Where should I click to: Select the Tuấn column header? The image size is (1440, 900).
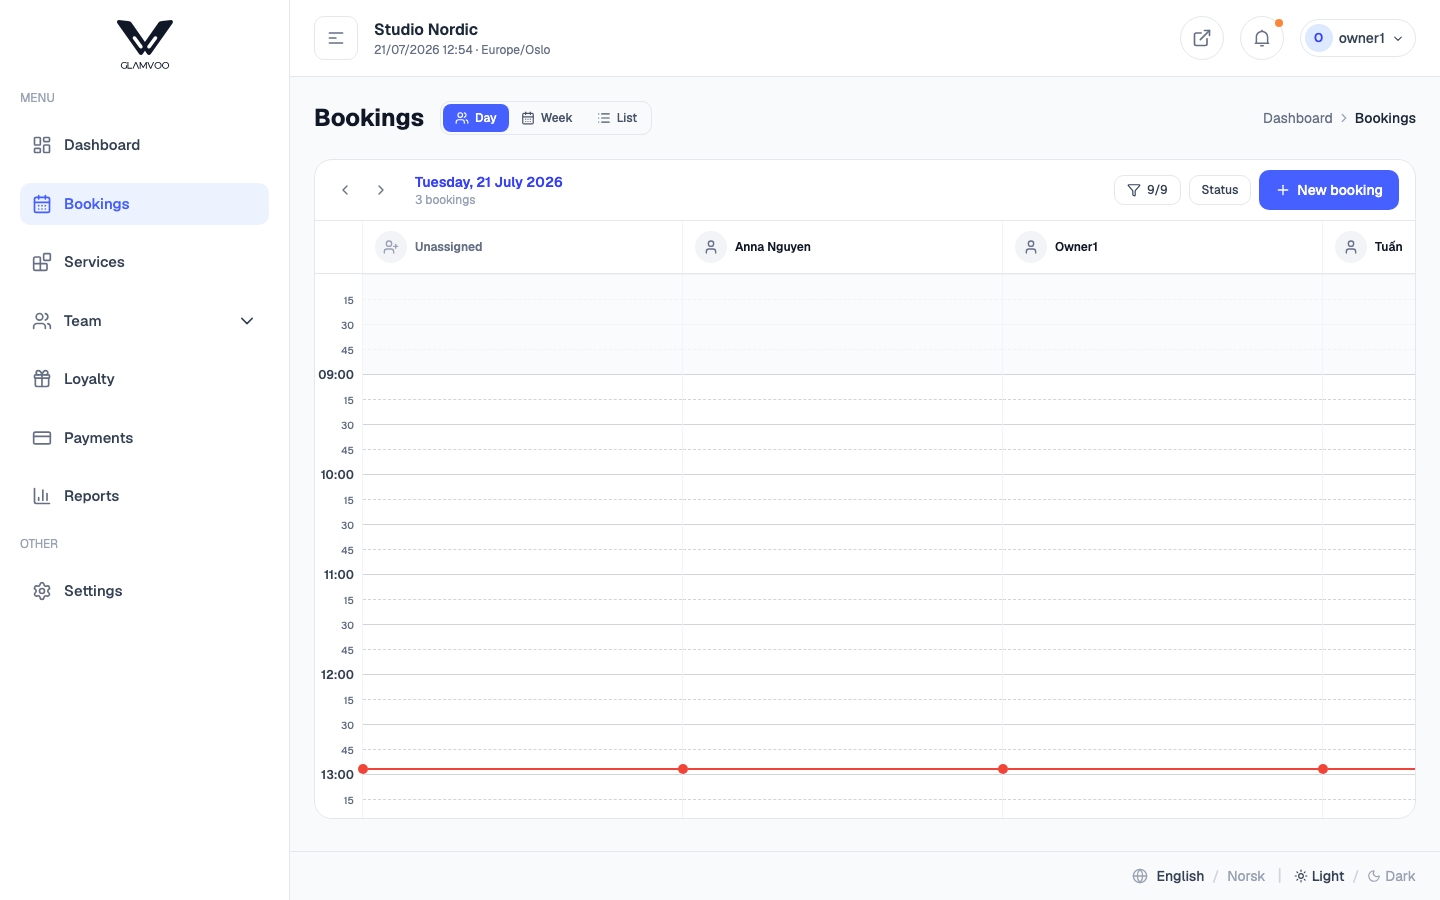click(1369, 247)
